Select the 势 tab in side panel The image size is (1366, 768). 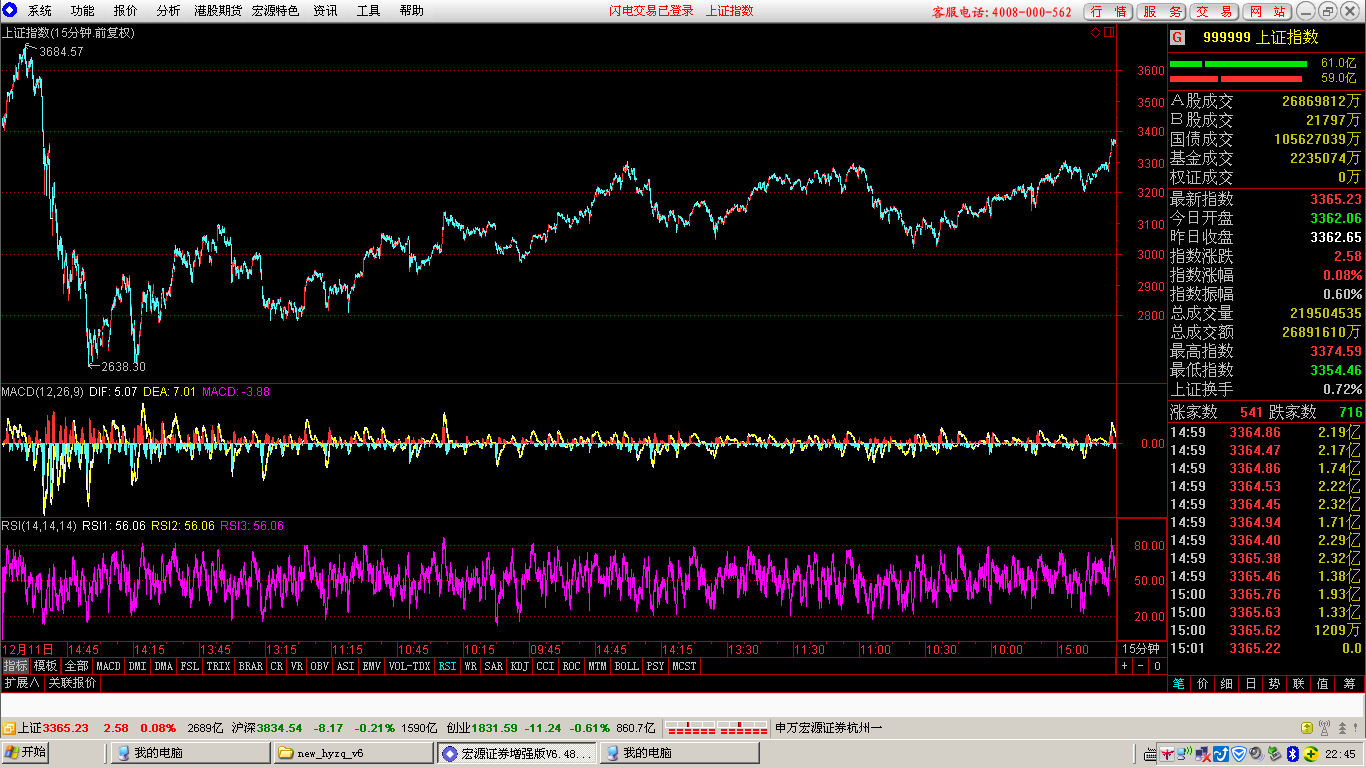point(1274,684)
